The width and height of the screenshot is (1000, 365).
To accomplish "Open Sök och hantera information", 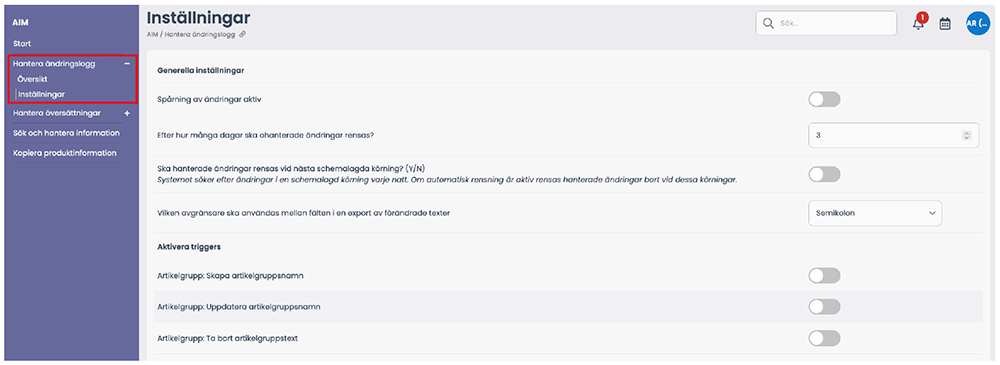I will coord(66,133).
